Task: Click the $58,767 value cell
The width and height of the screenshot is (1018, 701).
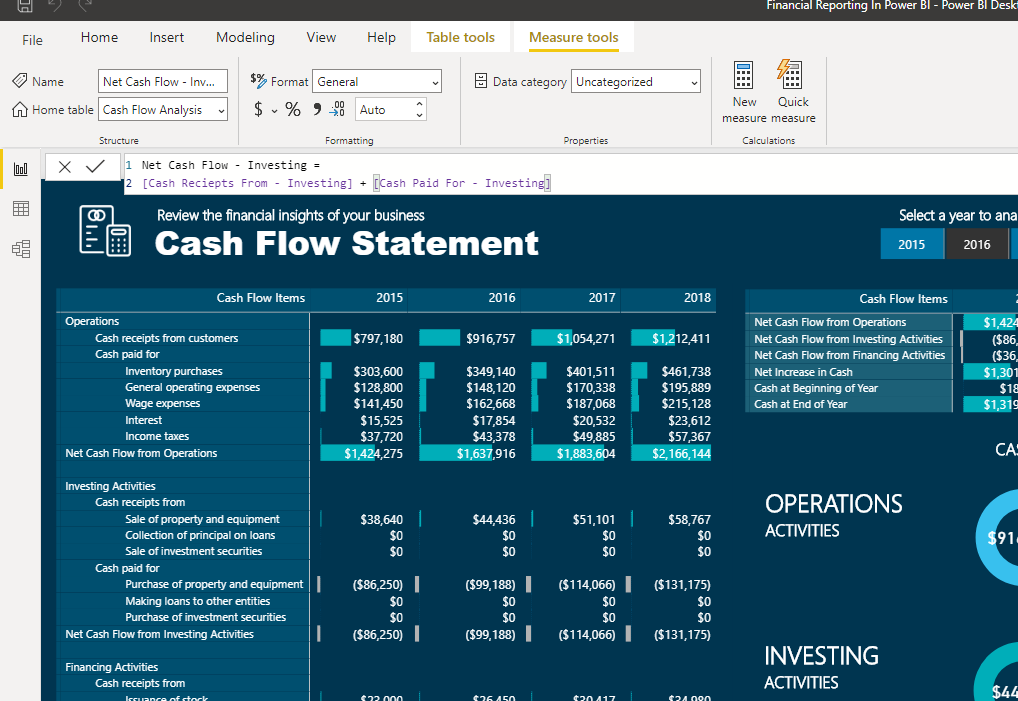Action: pyautogui.click(x=689, y=520)
